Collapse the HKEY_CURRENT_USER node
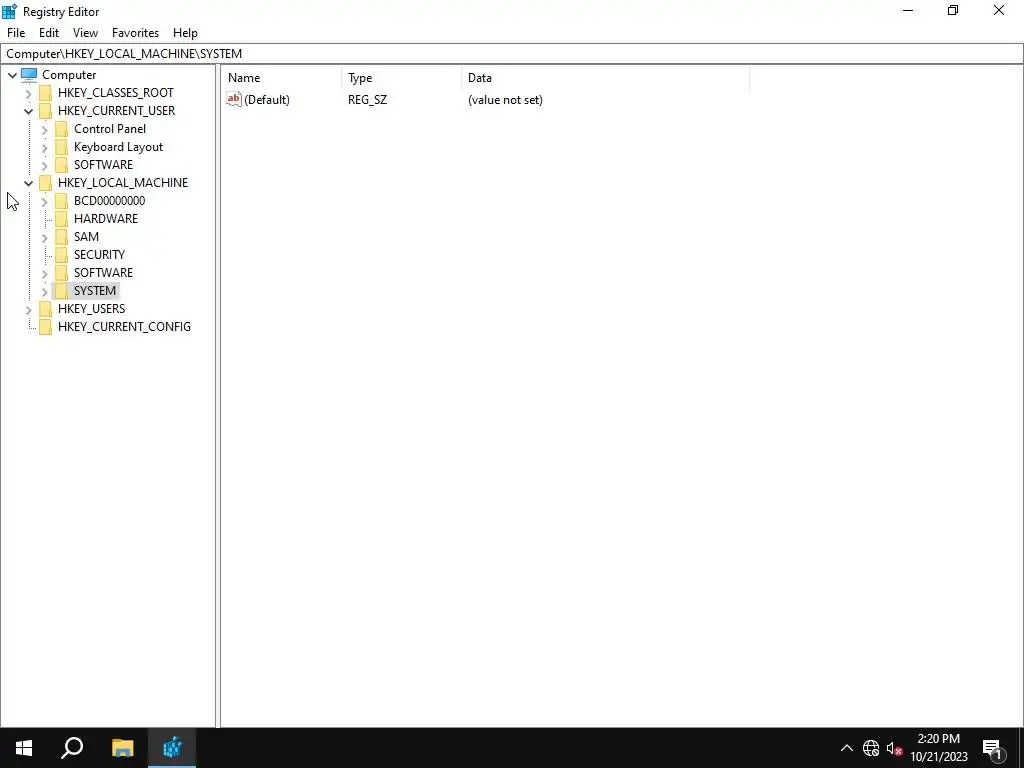The image size is (1024, 768). (x=28, y=111)
